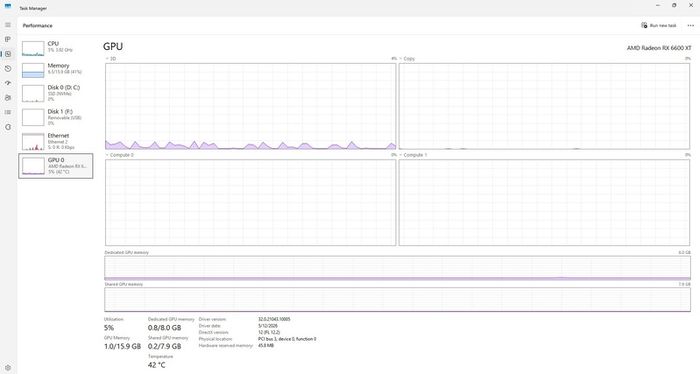Click the Compute 0 graph area

coord(250,202)
